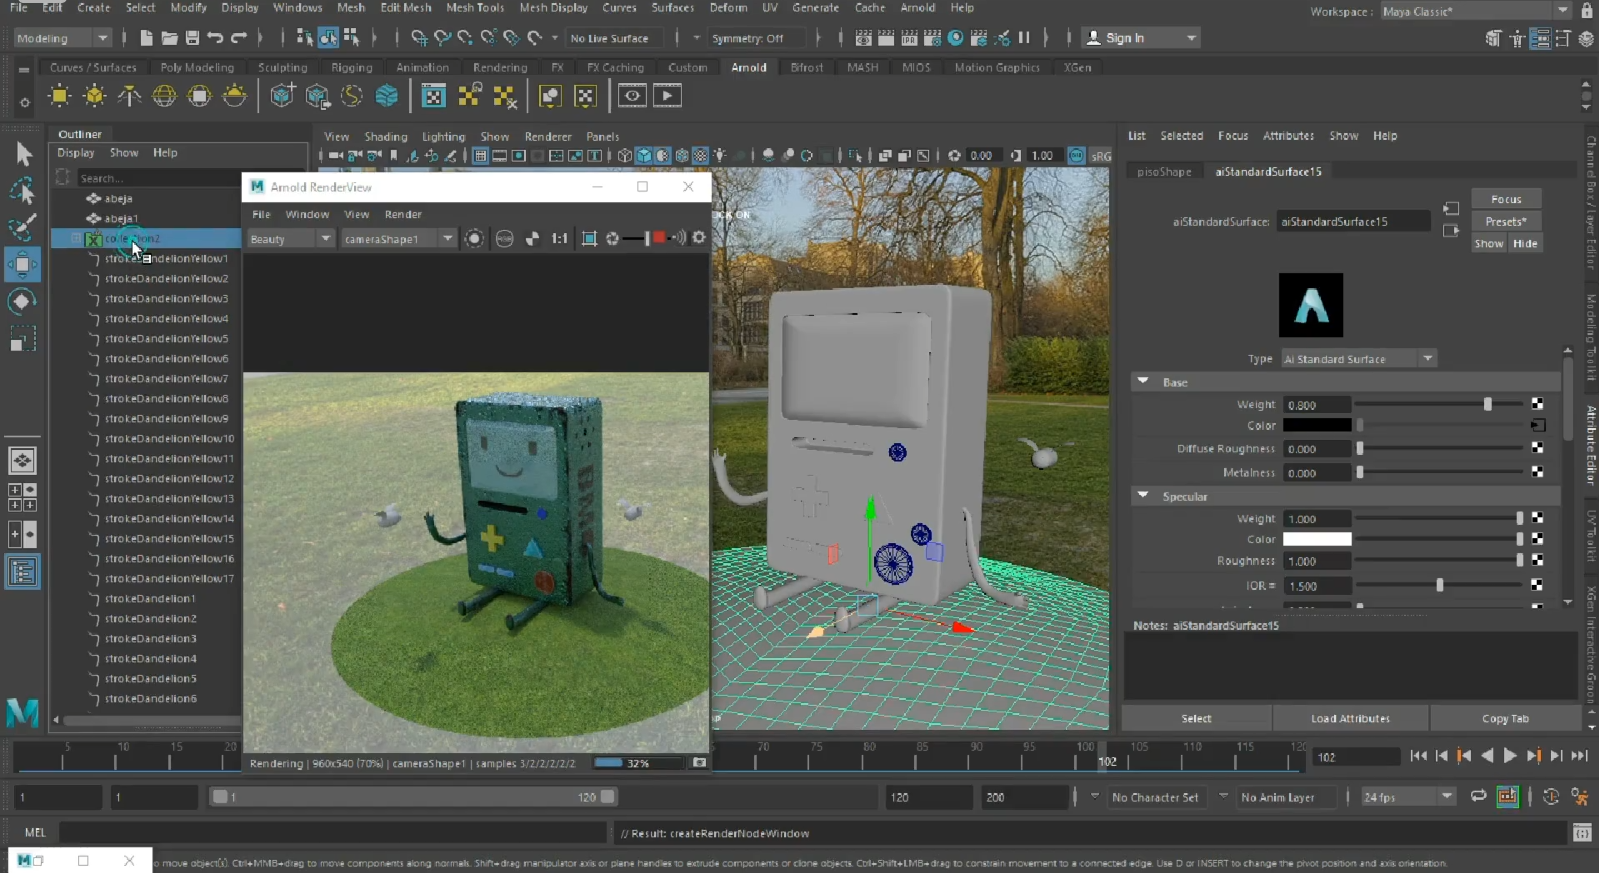Activate the Paint Selection tool
Screen dimensions: 1599x873
pyautogui.click(x=22, y=227)
